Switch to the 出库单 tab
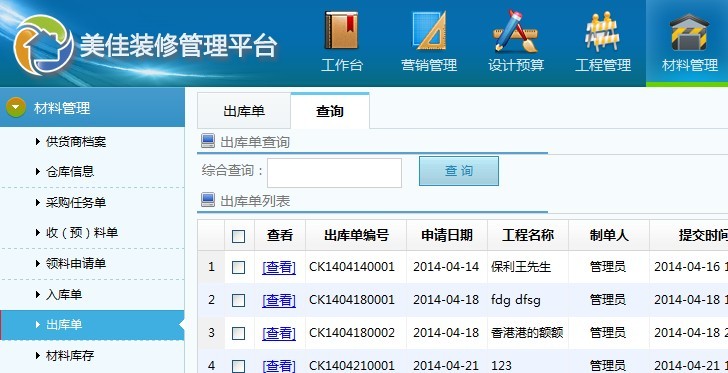728x373 pixels. [244, 111]
